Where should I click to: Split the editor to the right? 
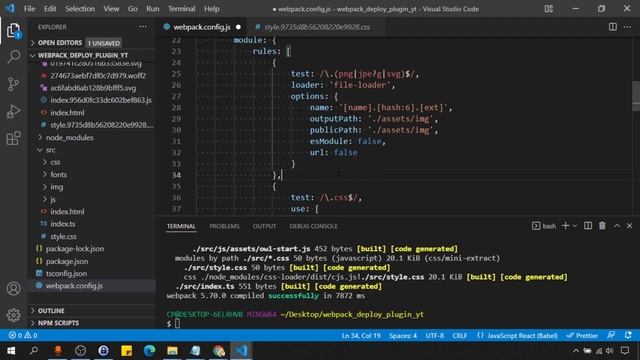coord(613,27)
